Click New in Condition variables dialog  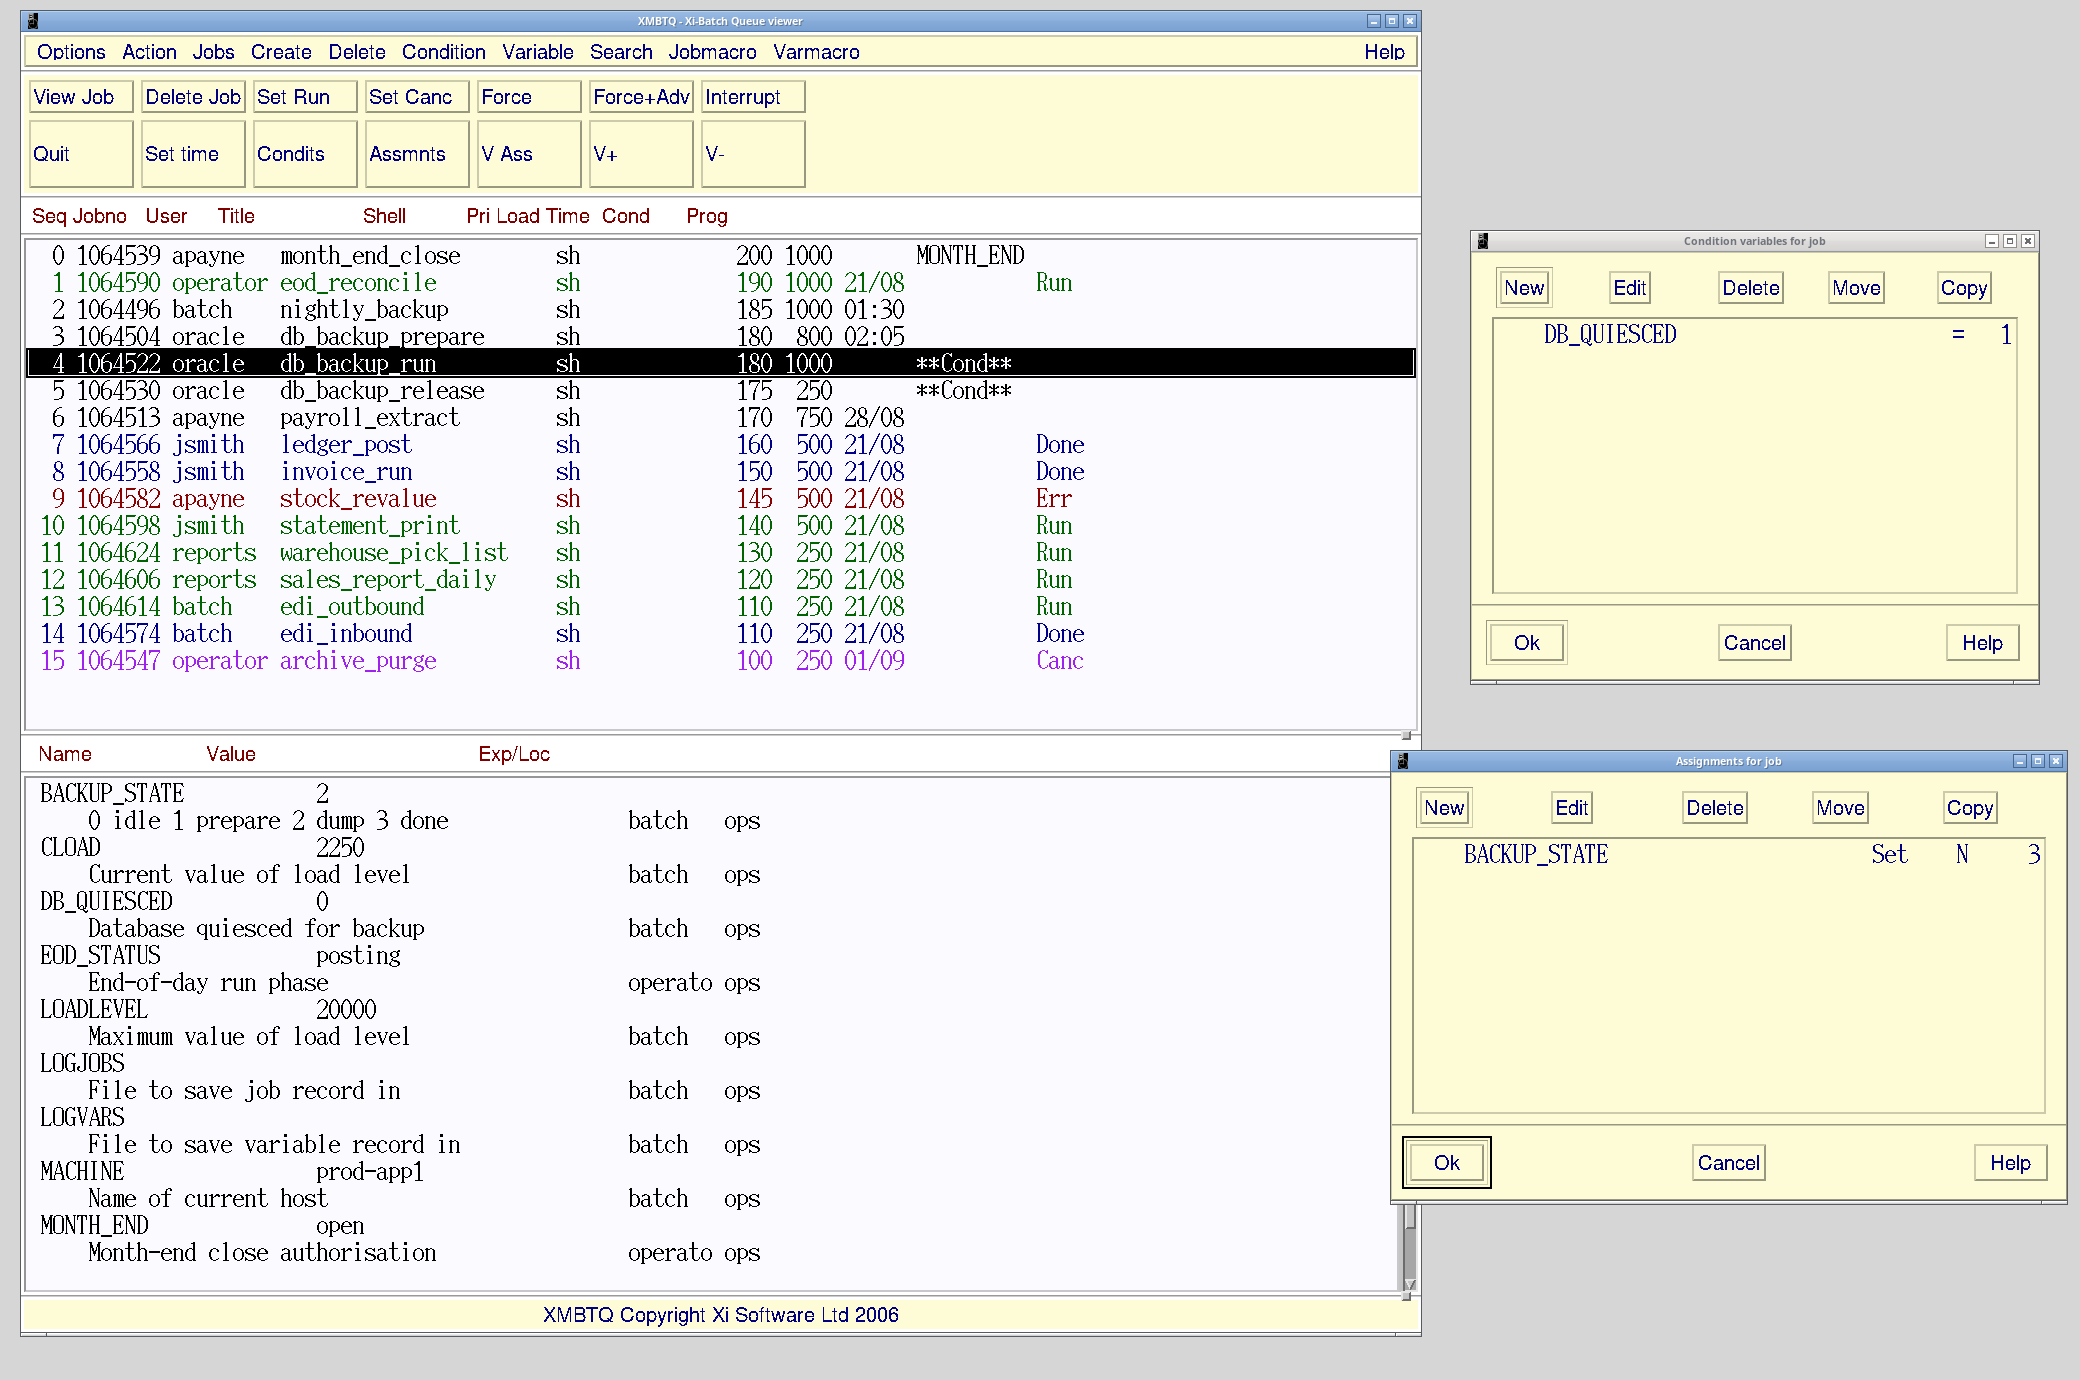1524,288
